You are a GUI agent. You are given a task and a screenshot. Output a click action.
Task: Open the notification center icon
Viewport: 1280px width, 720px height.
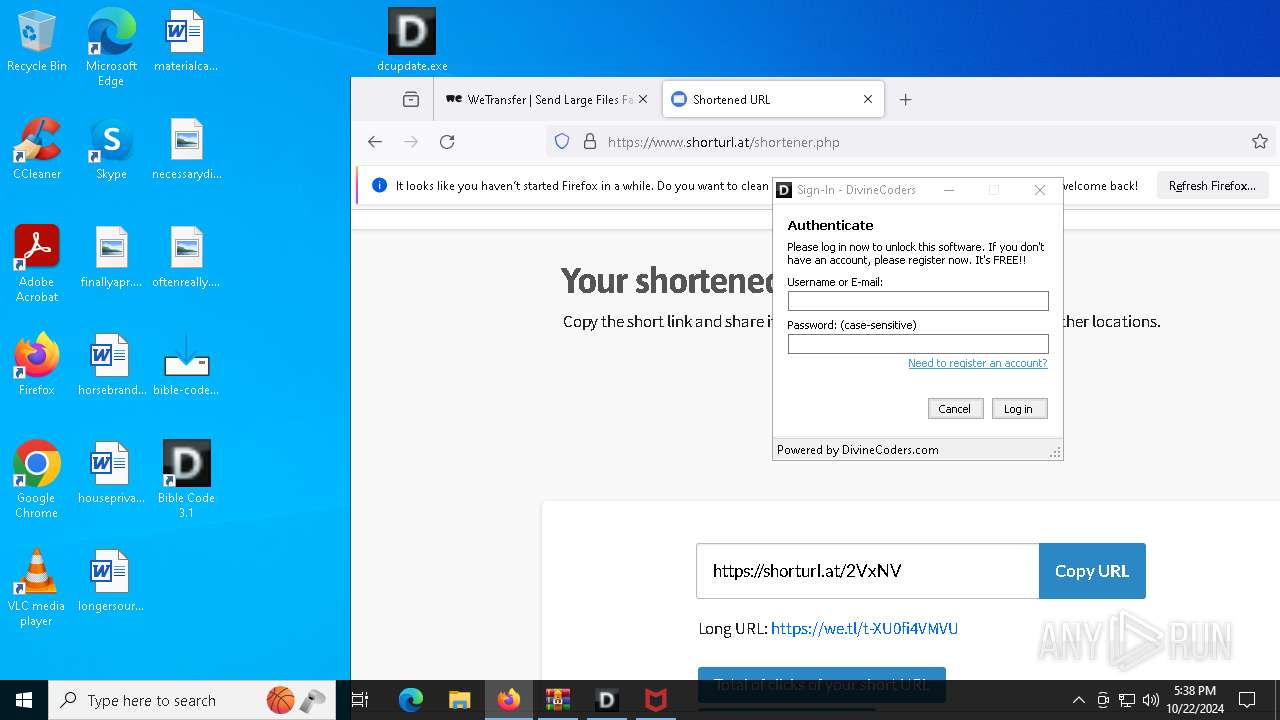(x=1247, y=700)
